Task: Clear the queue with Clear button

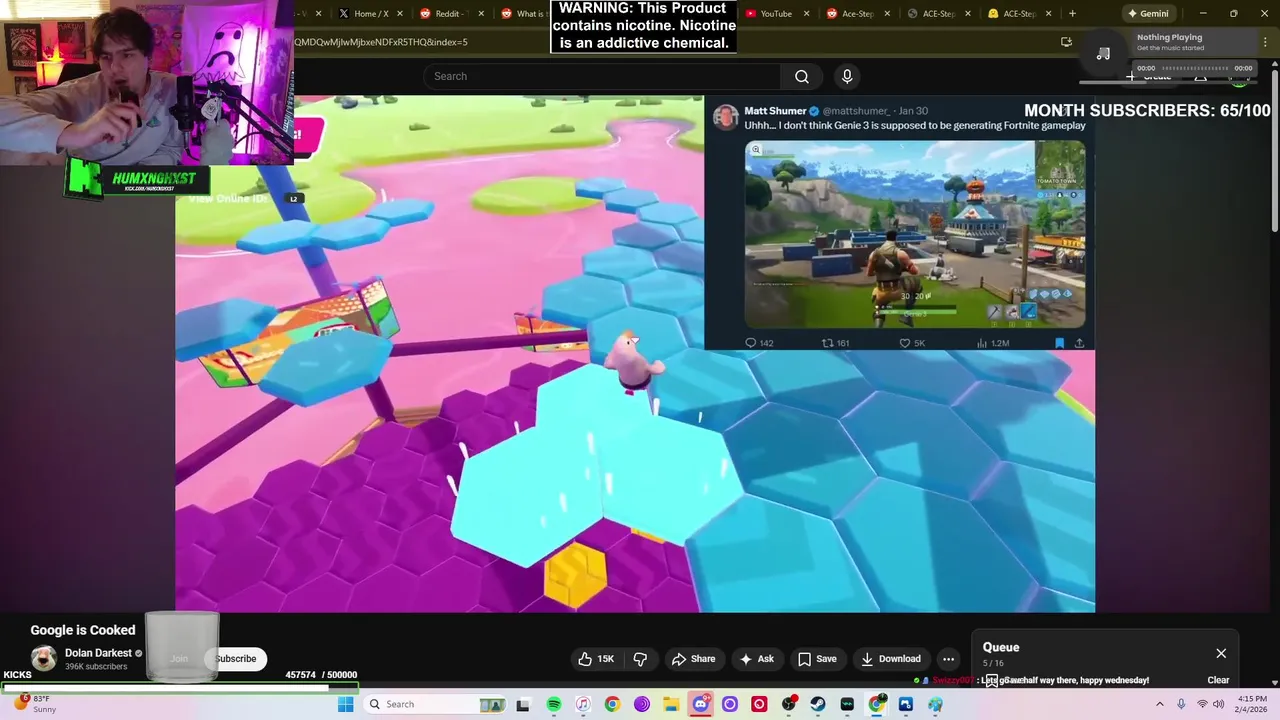Action: (1218, 680)
